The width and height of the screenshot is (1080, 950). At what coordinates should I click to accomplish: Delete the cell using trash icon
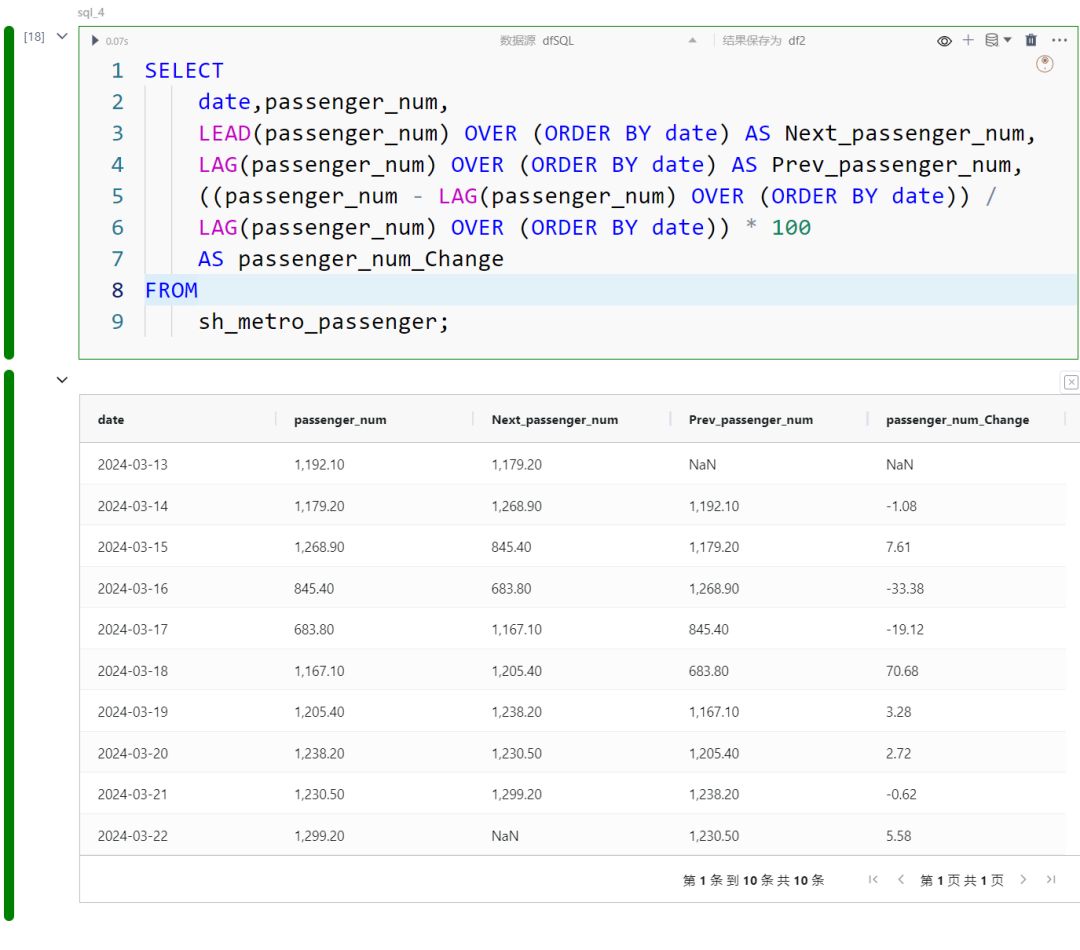(x=1031, y=40)
